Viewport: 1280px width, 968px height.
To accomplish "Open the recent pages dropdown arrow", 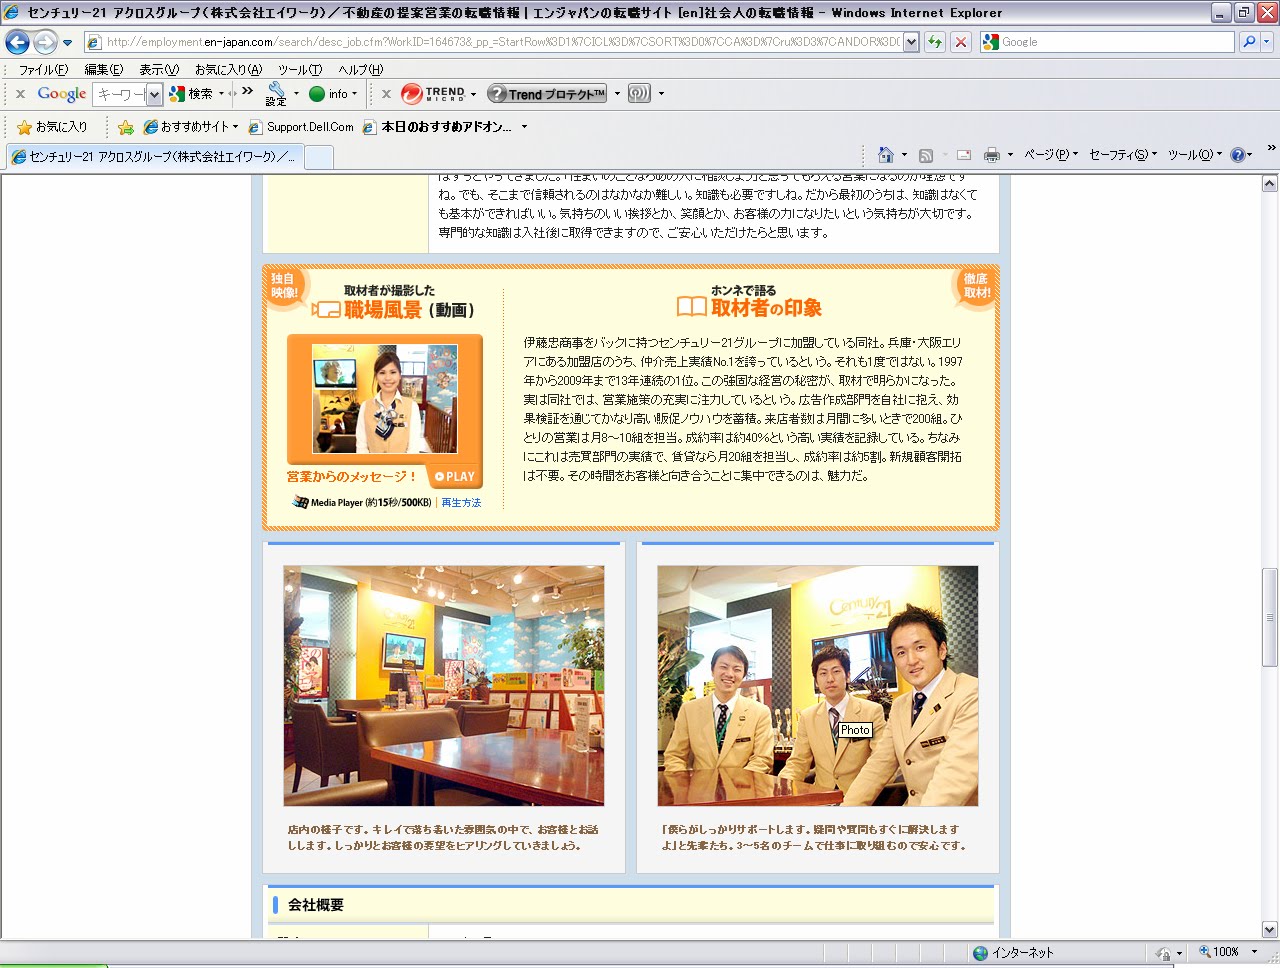I will [67, 43].
